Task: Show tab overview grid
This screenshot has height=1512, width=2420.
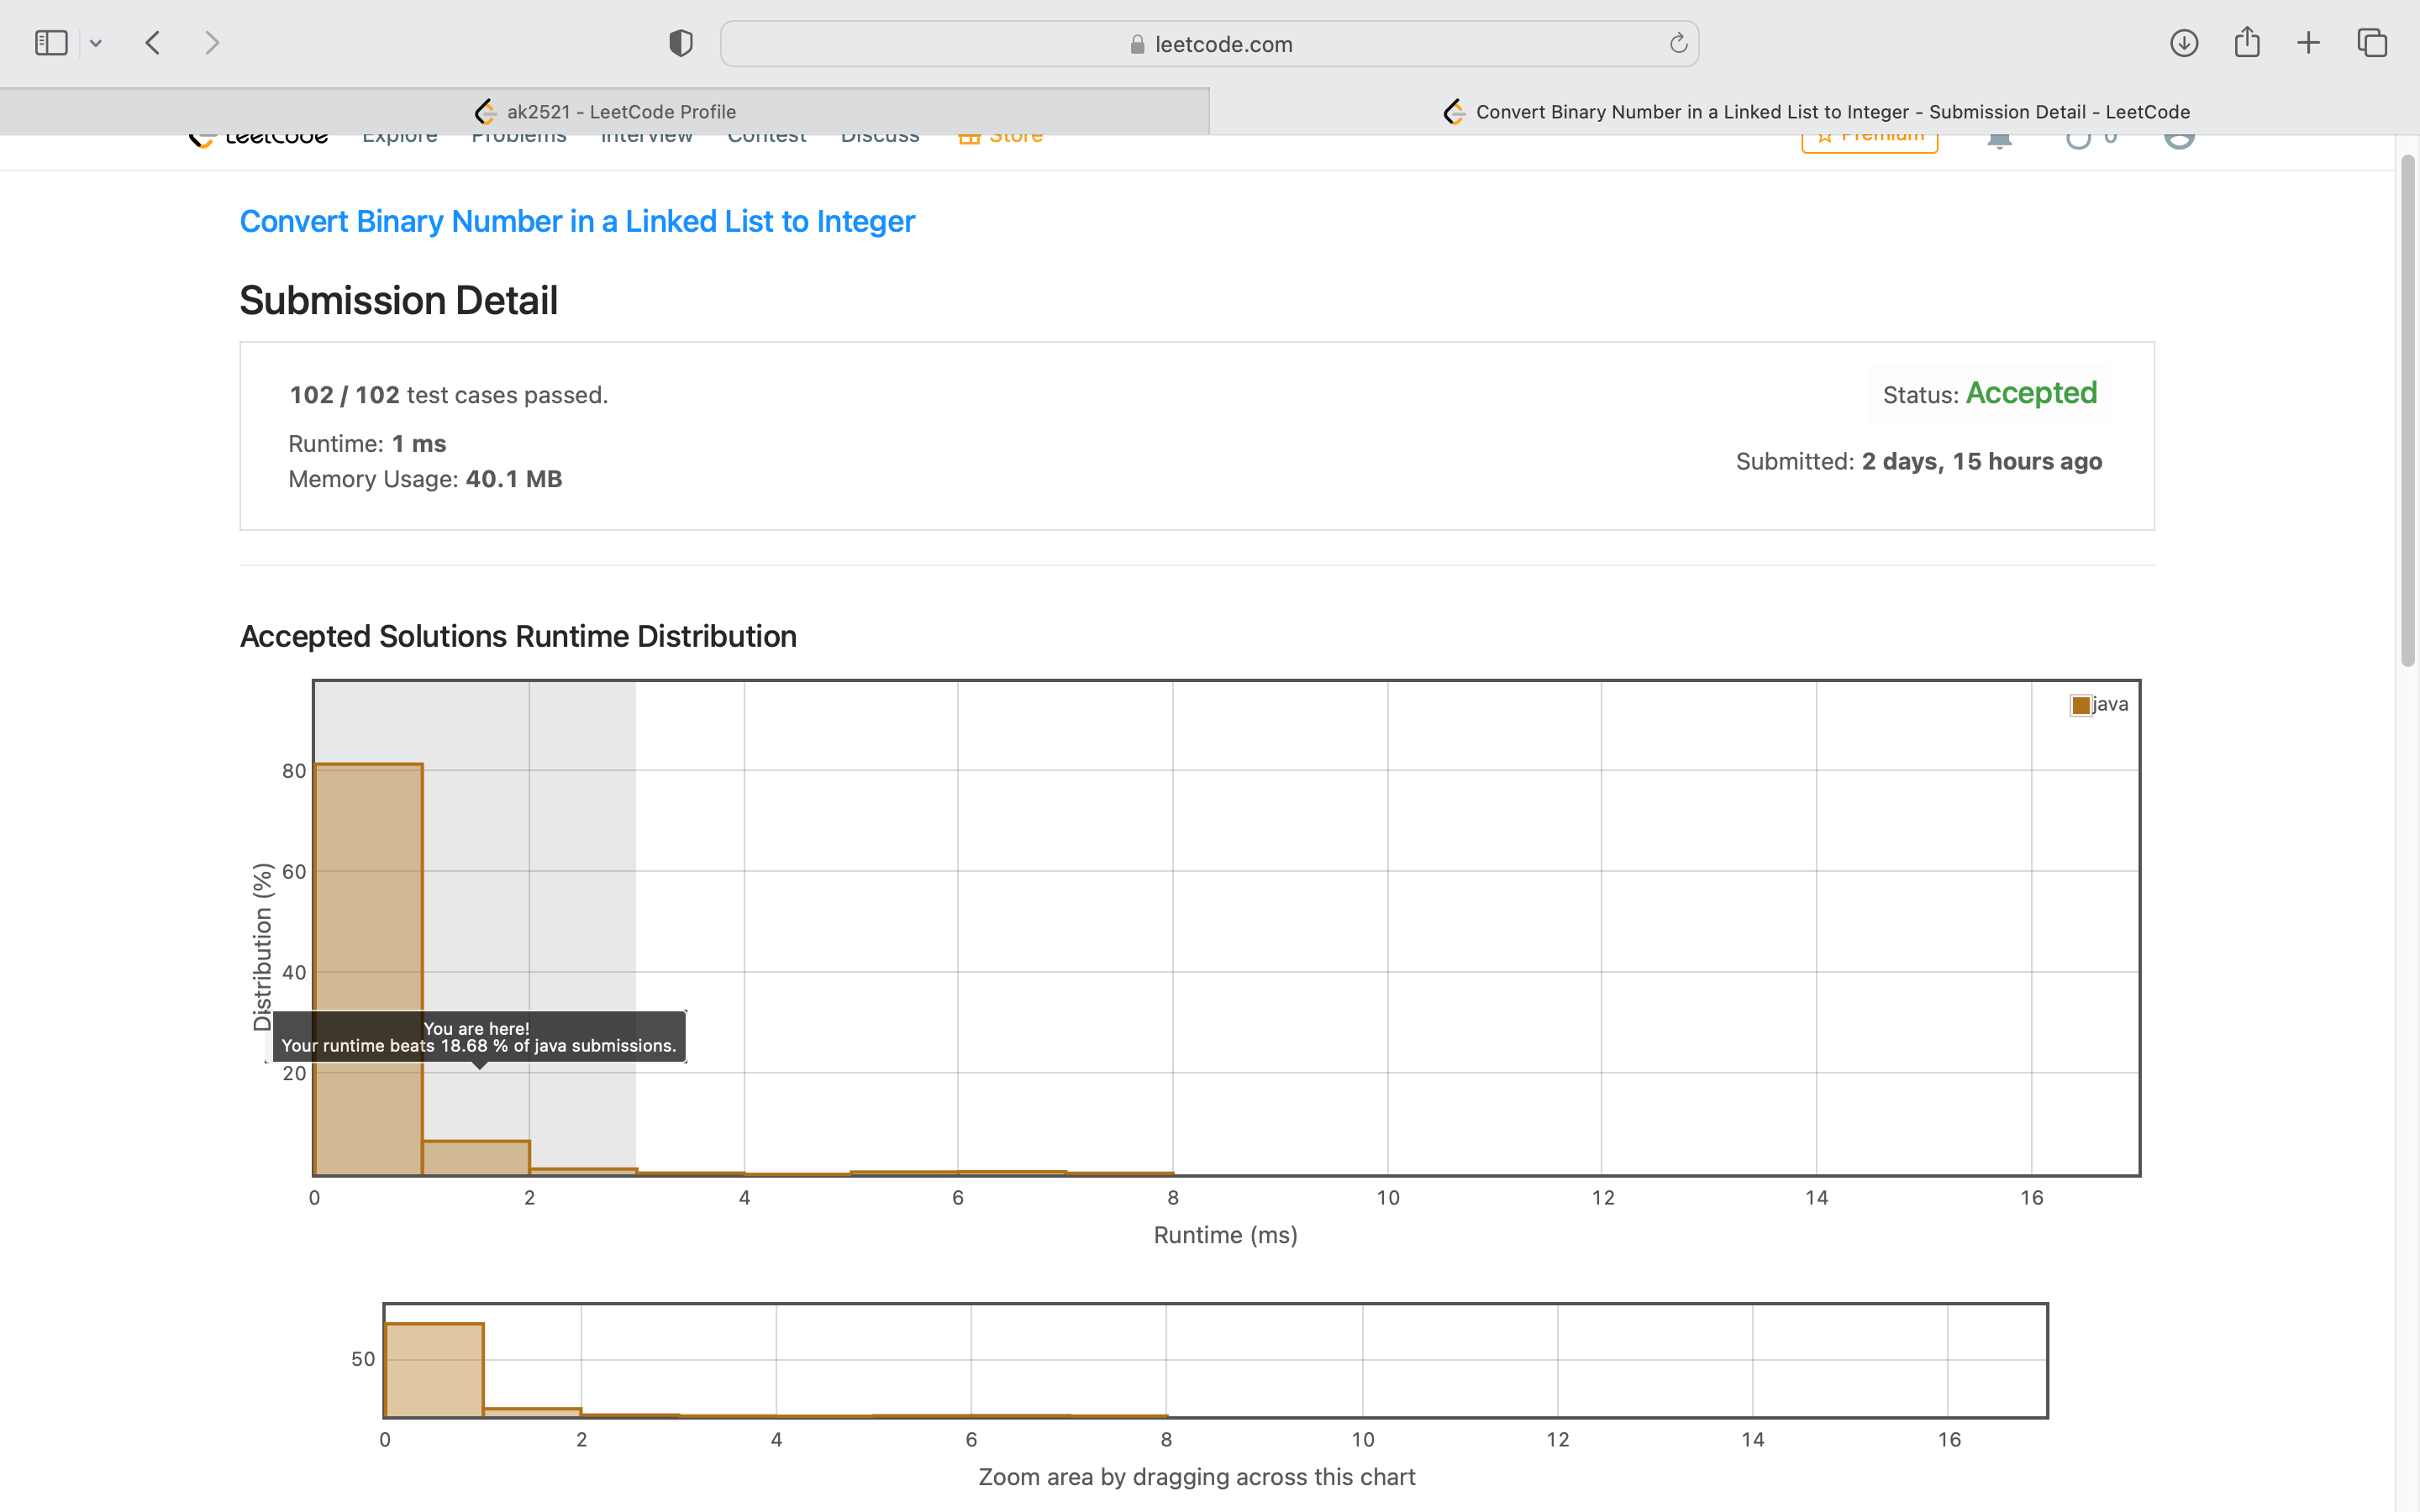Action: 2372,43
